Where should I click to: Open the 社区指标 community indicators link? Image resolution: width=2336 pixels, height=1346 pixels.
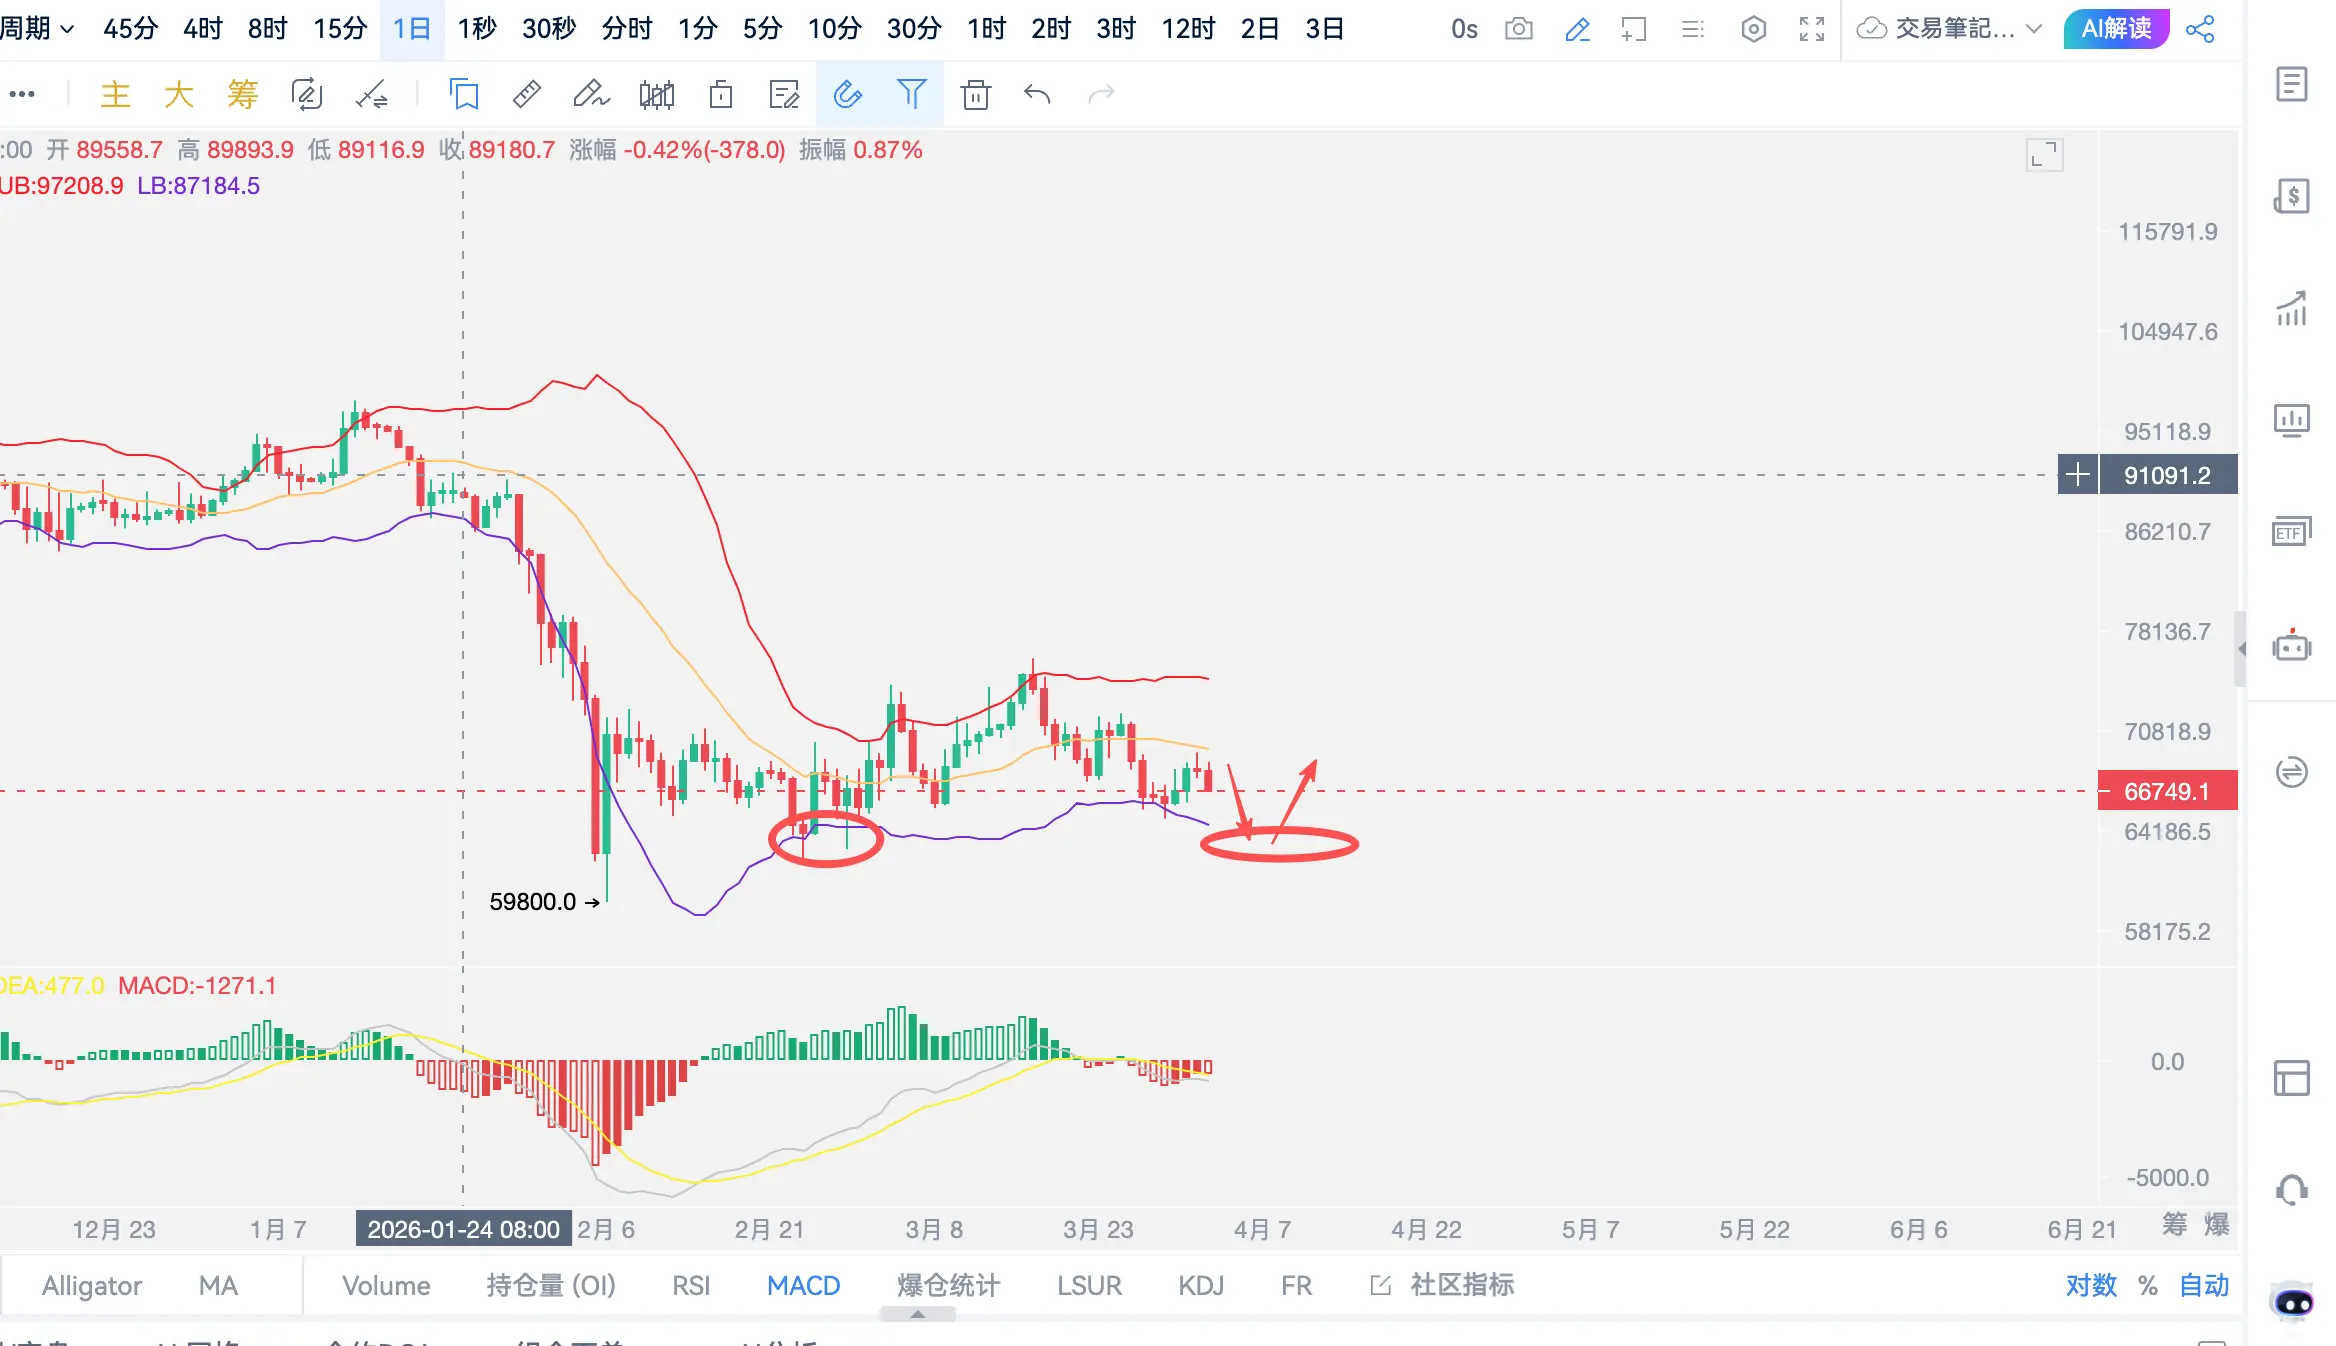pyautogui.click(x=1461, y=1285)
